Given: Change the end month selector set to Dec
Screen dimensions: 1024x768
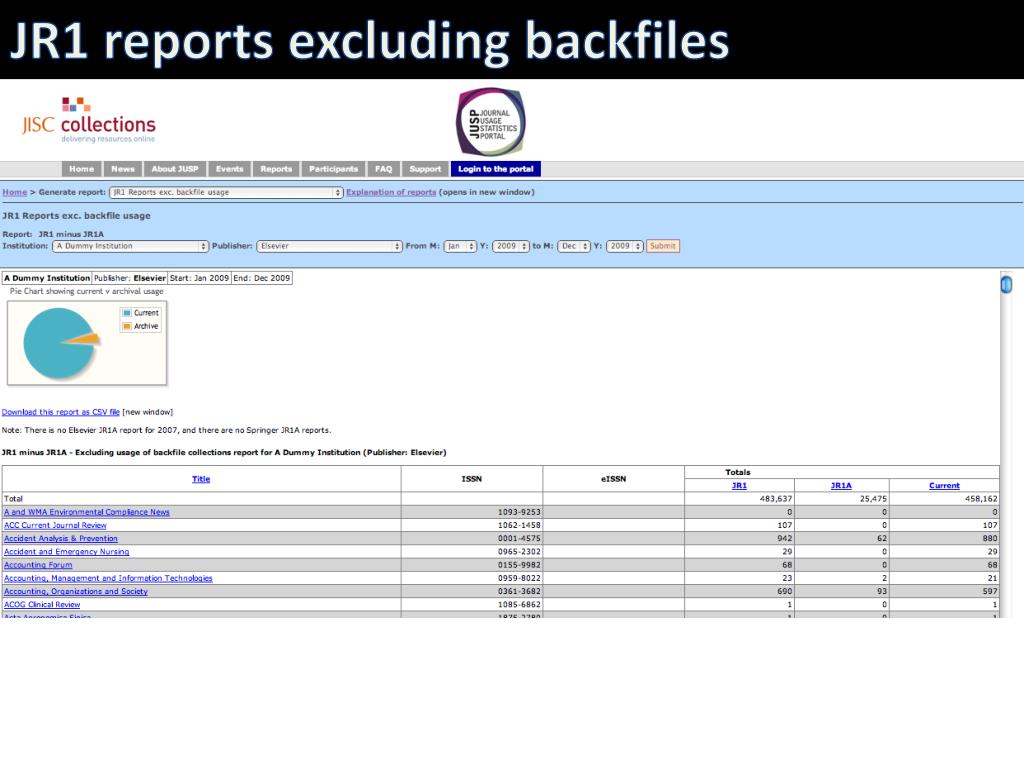Looking at the screenshot, I should [573, 246].
